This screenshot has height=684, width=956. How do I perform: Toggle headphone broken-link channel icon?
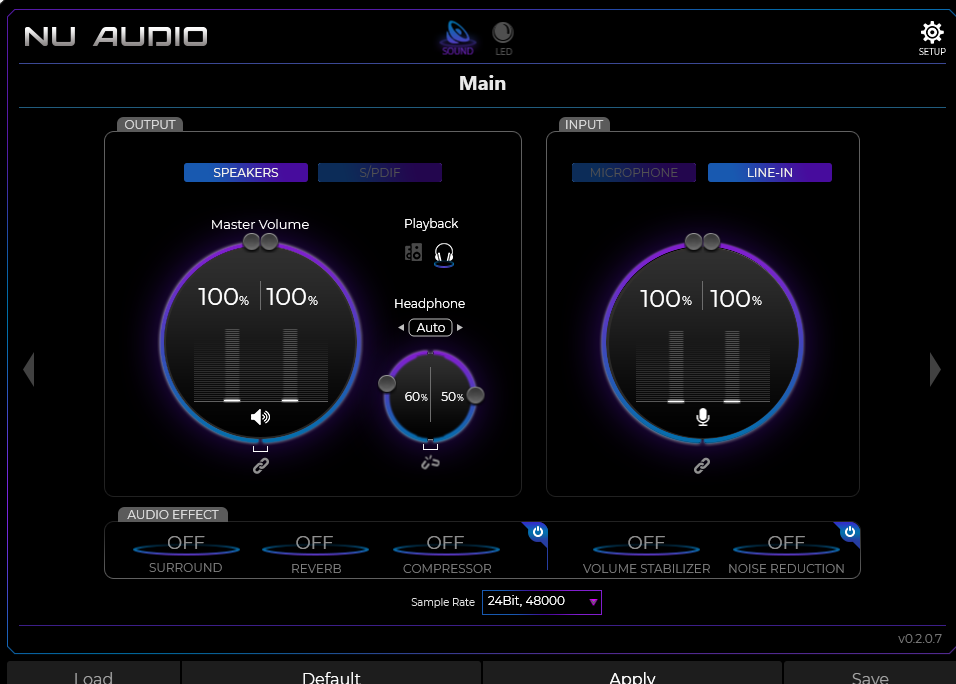(430, 463)
